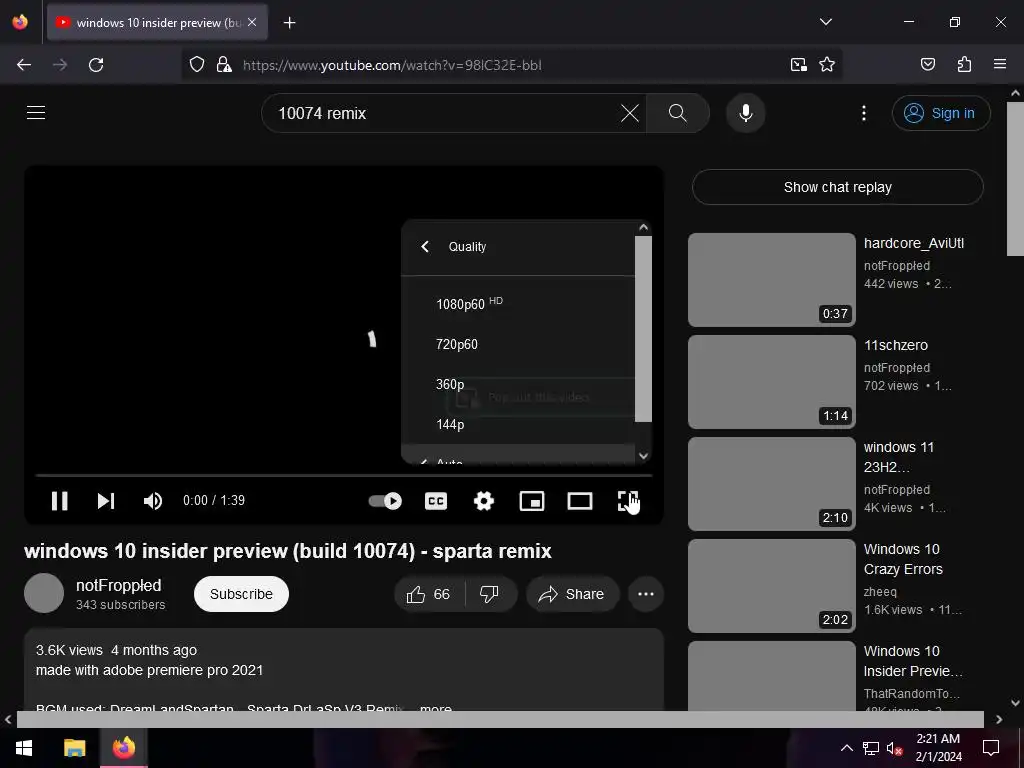The height and width of the screenshot is (768, 1024).
Task: Reload the current page
Action: pyautogui.click(x=96, y=65)
